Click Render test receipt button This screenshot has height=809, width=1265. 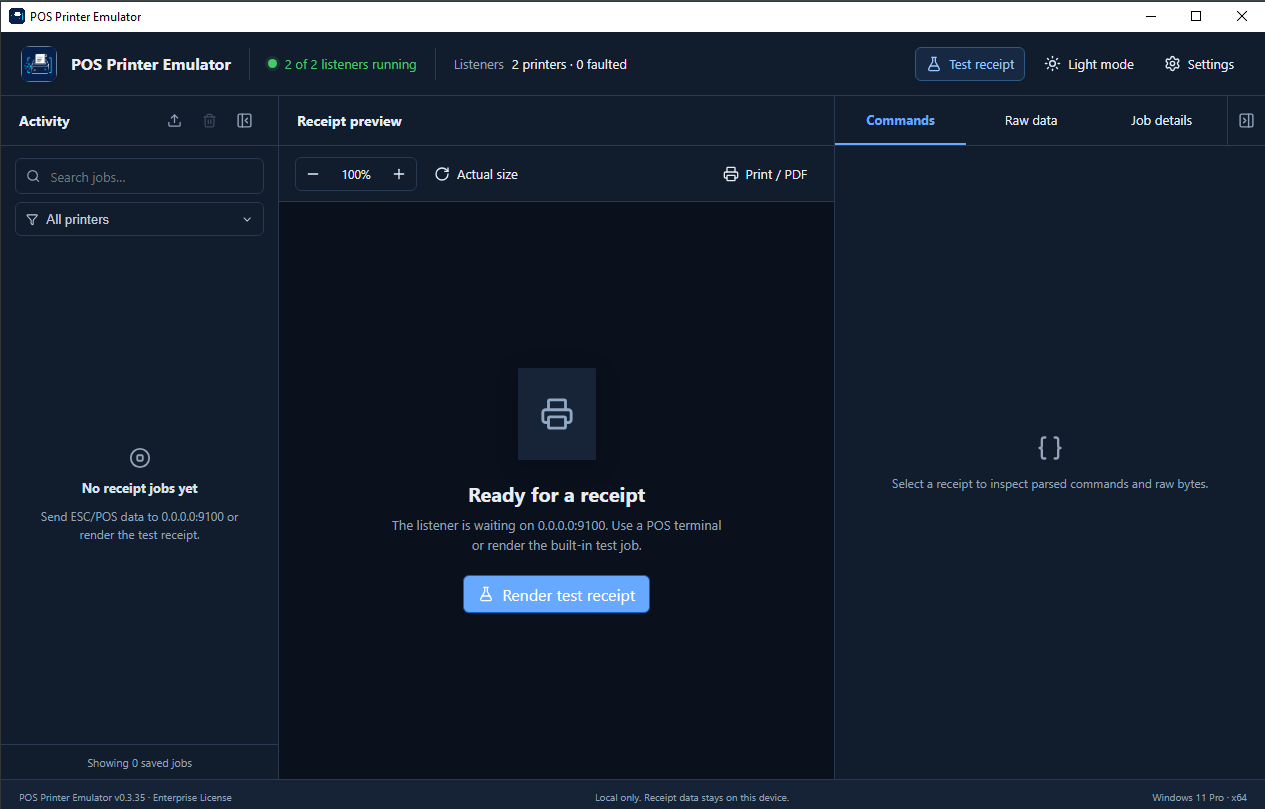pos(556,594)
